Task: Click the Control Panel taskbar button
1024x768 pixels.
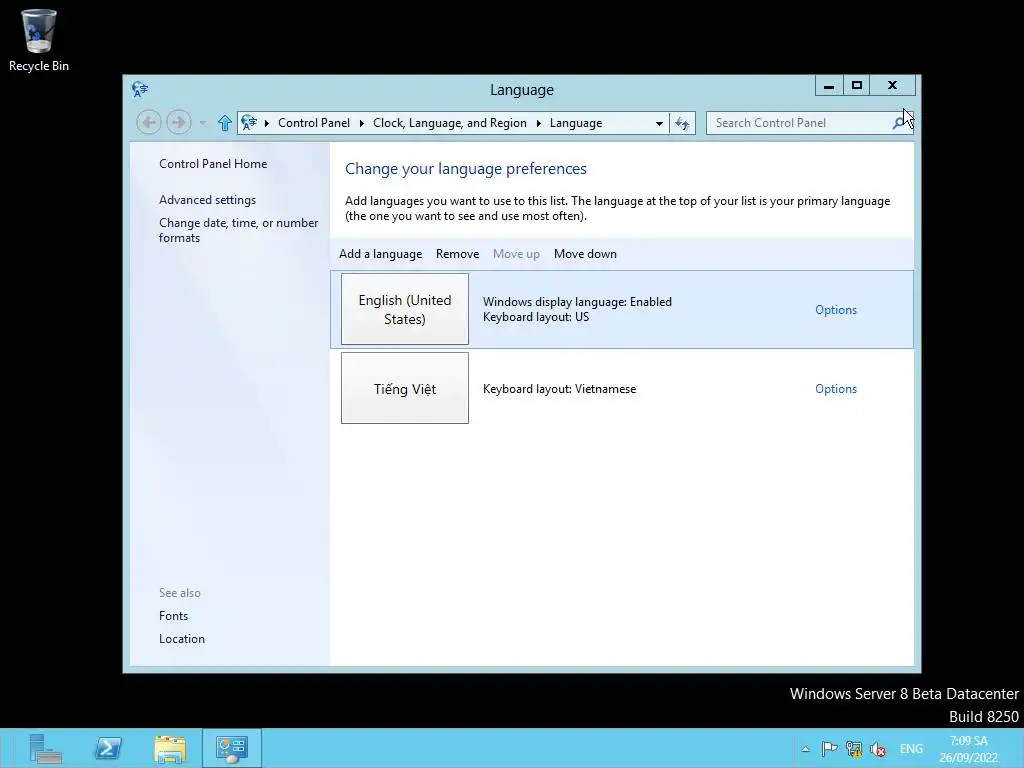Action: coord(232,748)
